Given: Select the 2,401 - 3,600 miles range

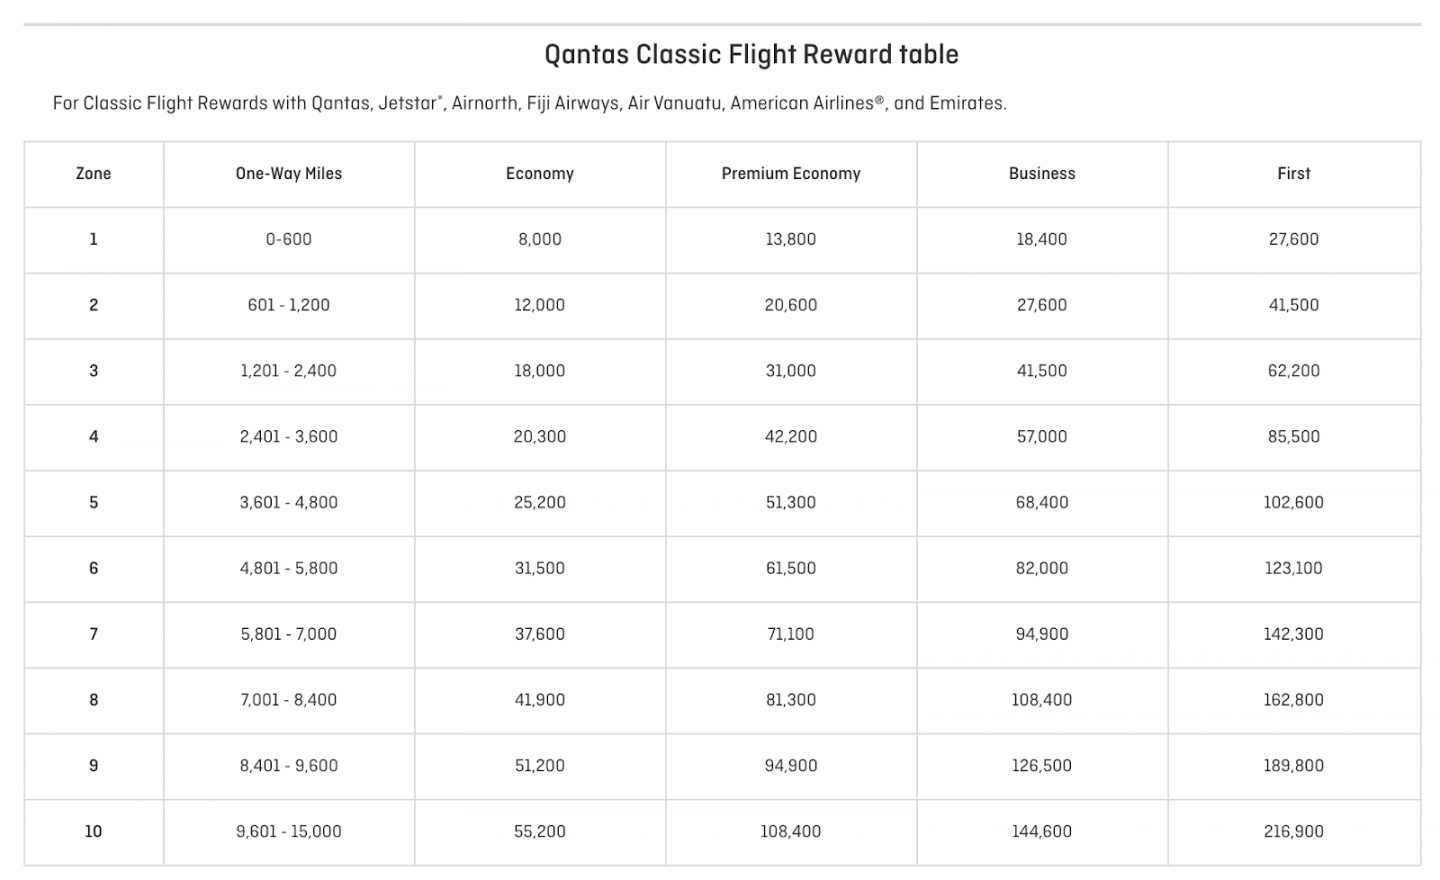Looking at the screenshot, I should (x=289, y=437).
